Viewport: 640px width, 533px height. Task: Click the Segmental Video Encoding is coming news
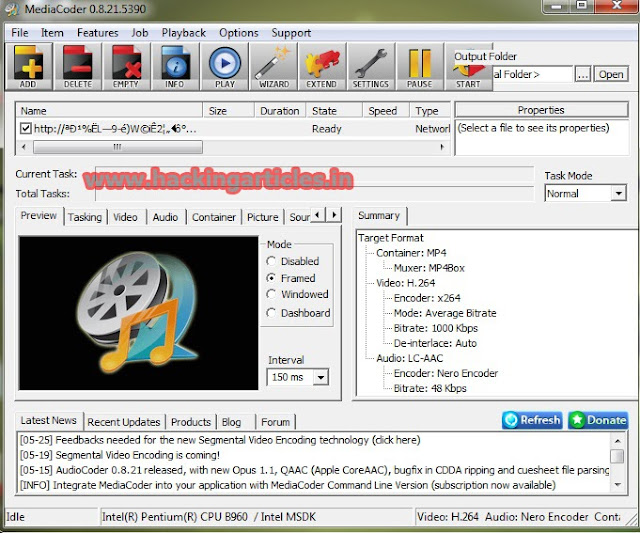120,455
